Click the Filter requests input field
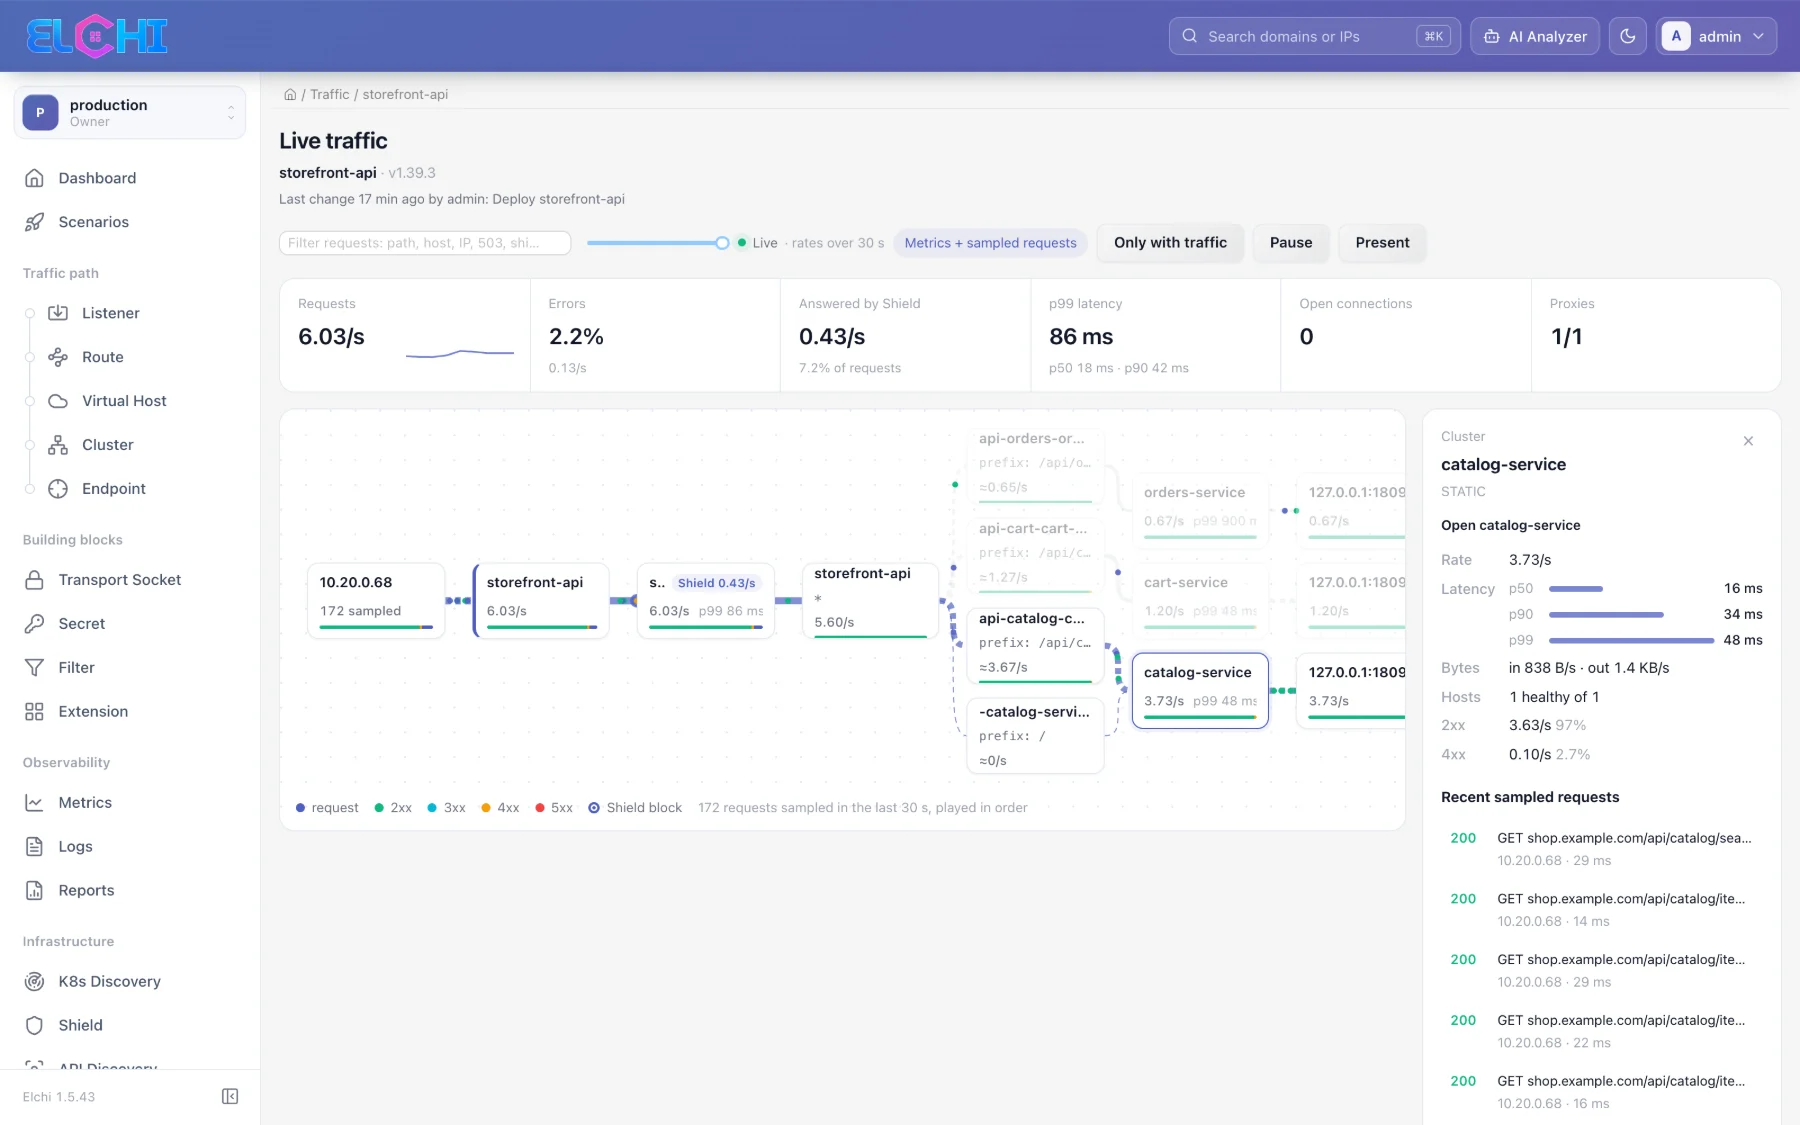 tap(425, 243)
